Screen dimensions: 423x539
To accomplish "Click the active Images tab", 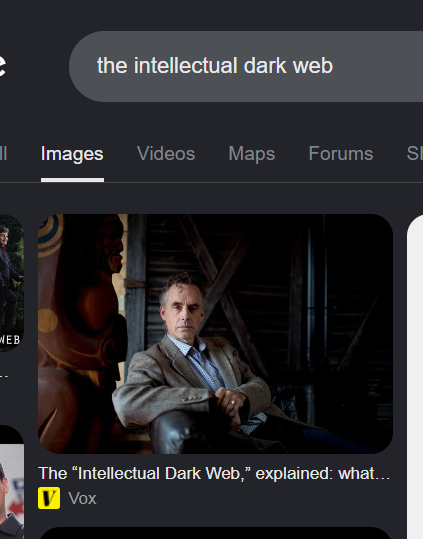I will (72, 154).
